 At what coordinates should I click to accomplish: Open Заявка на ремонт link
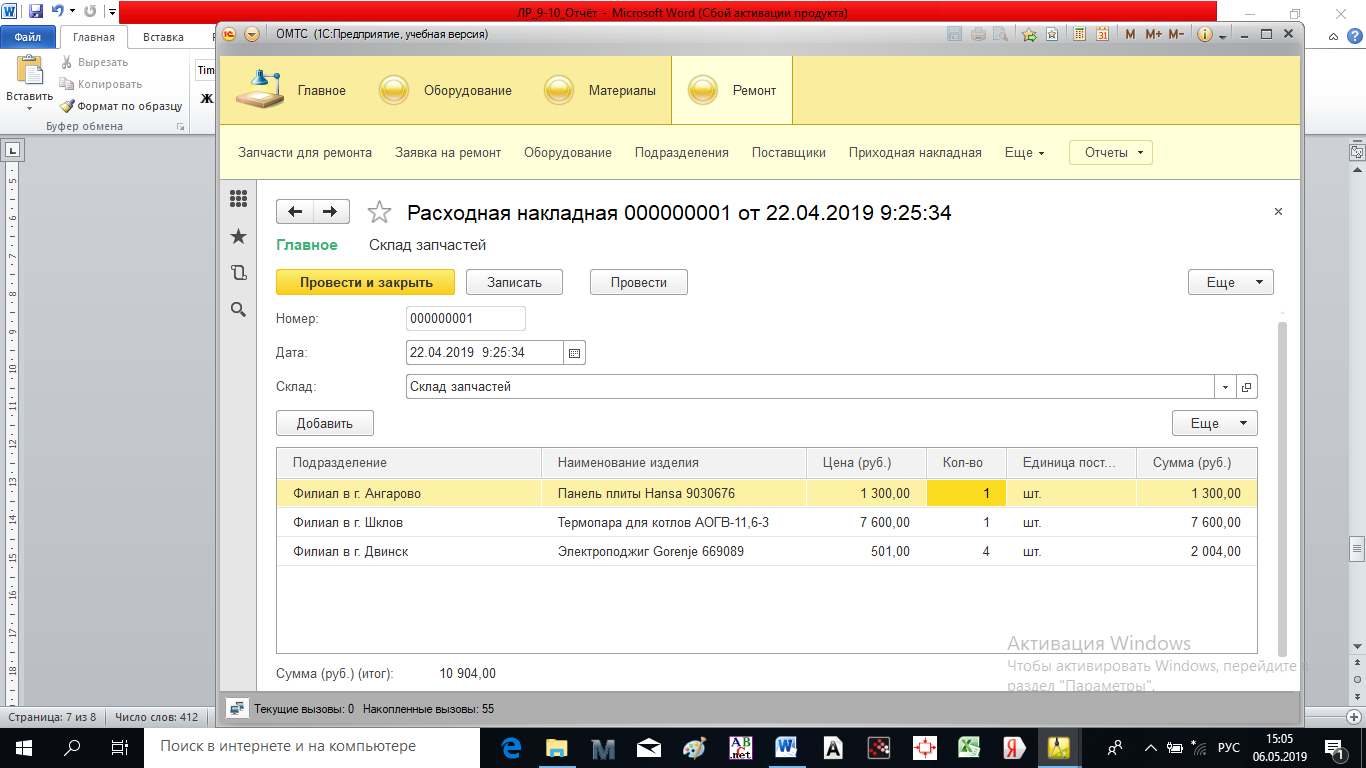coord(448,153)
